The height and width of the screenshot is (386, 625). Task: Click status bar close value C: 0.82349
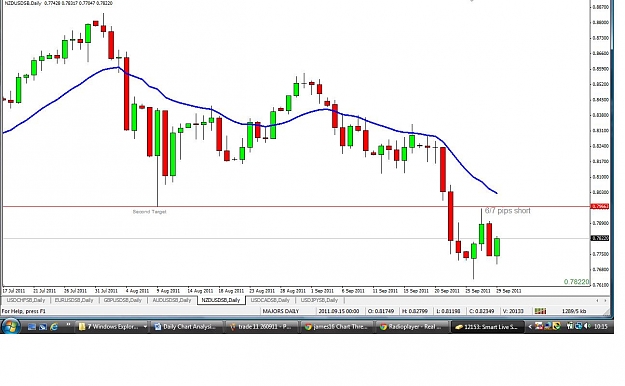coord(482,311)
